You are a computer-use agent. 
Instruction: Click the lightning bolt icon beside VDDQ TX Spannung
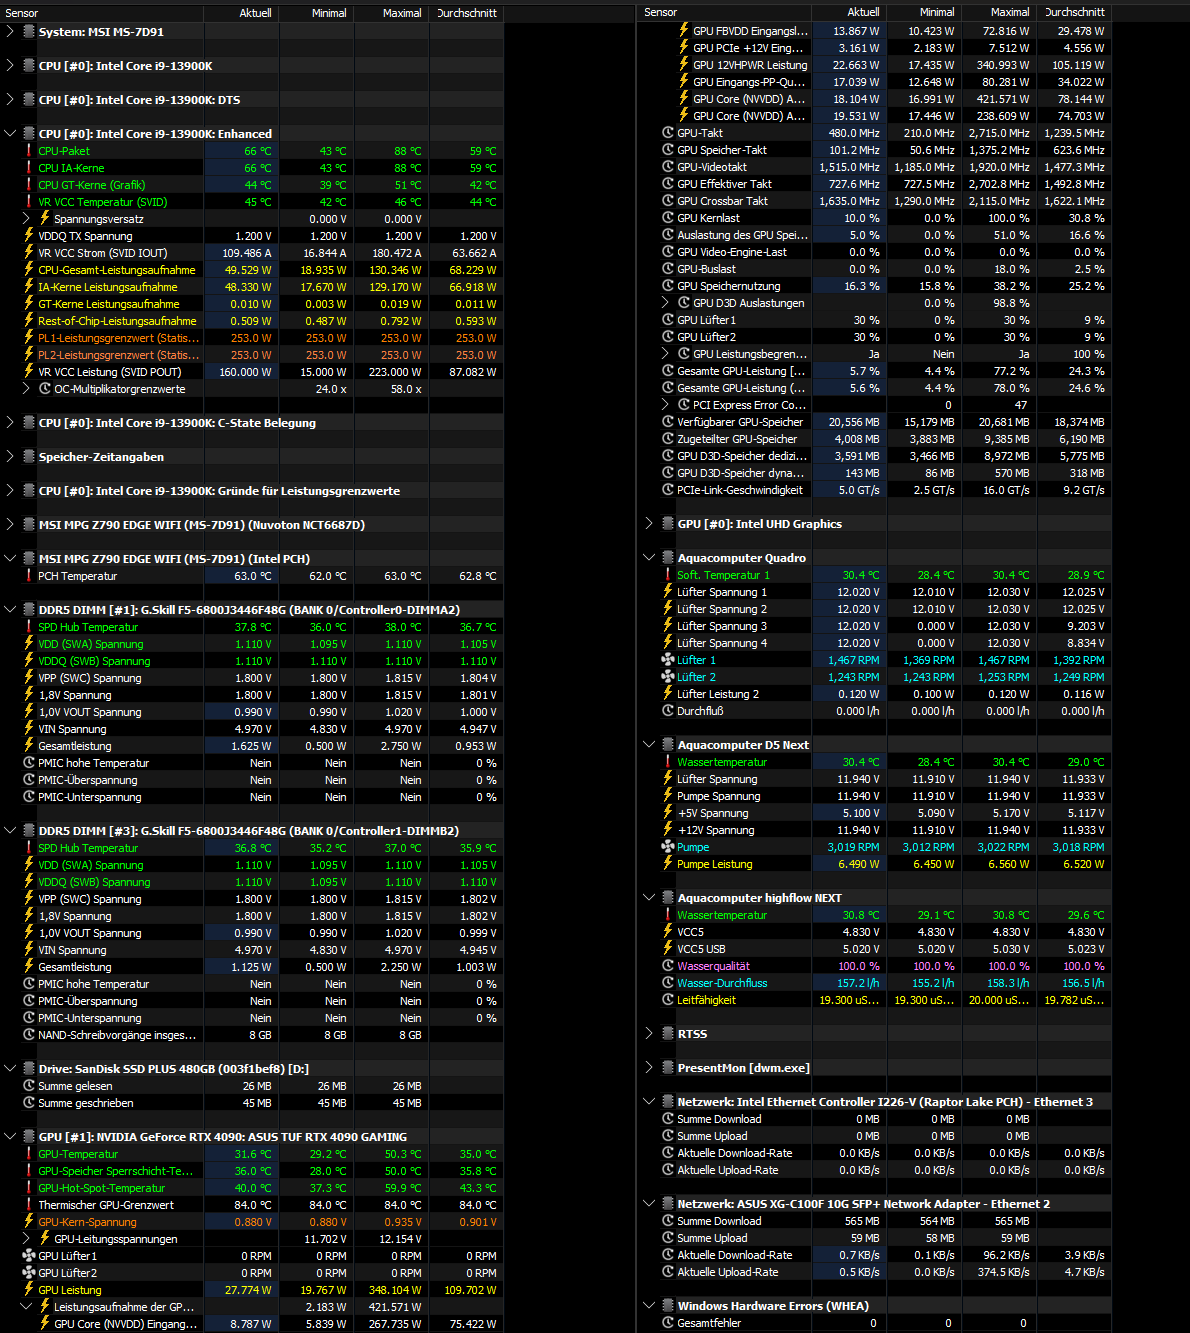click(x=29, y=236)
